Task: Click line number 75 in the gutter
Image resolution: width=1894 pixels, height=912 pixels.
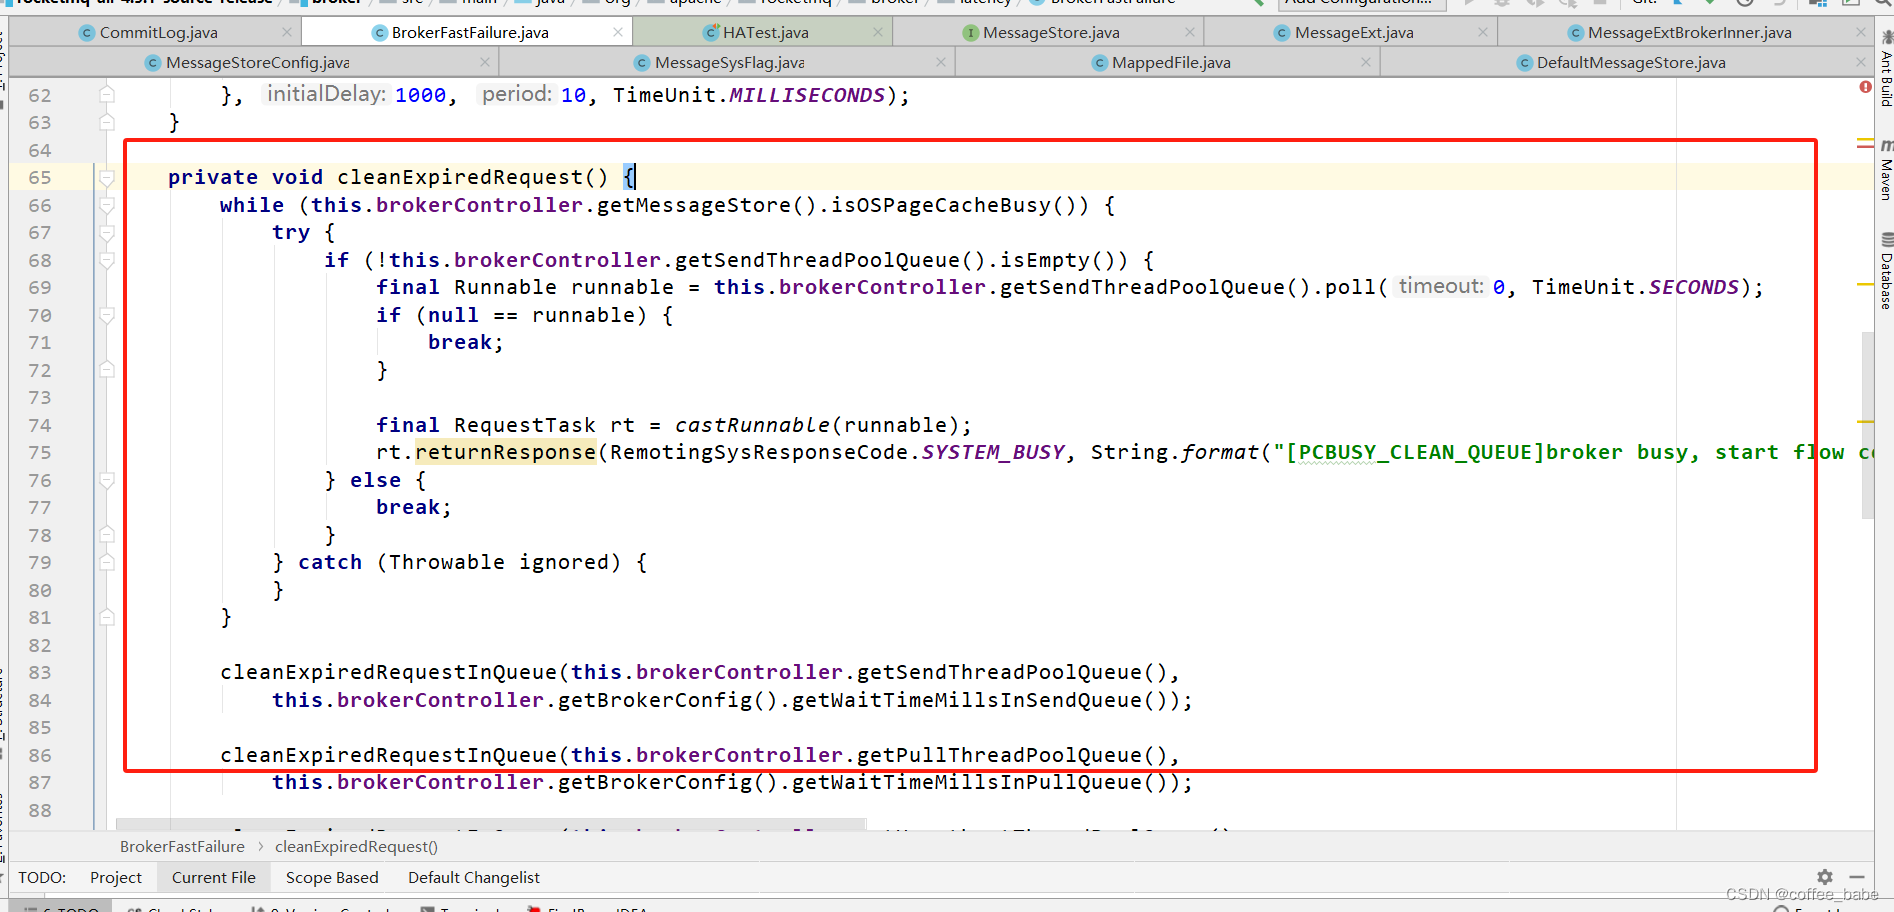Action: point(40,453)
